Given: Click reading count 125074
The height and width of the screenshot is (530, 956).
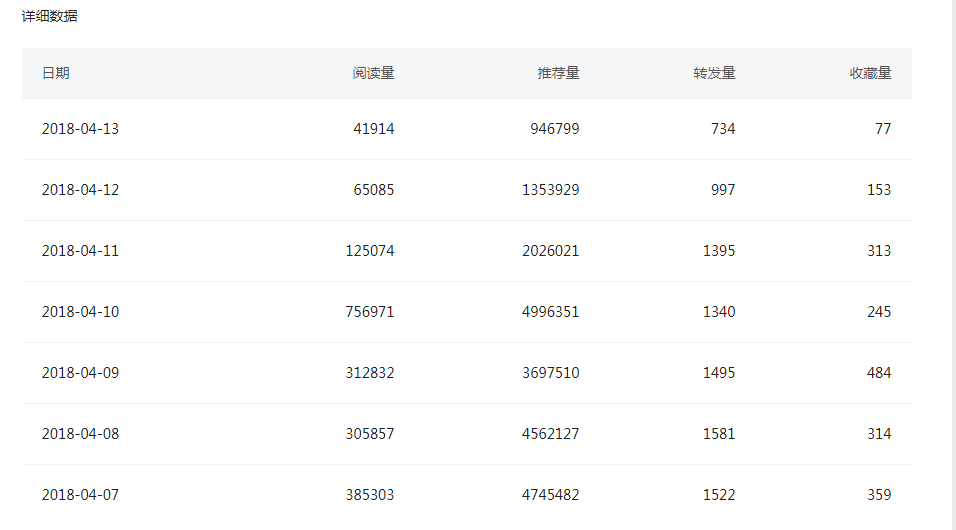Looking at the screenshot, I should [x=370, y=251].
